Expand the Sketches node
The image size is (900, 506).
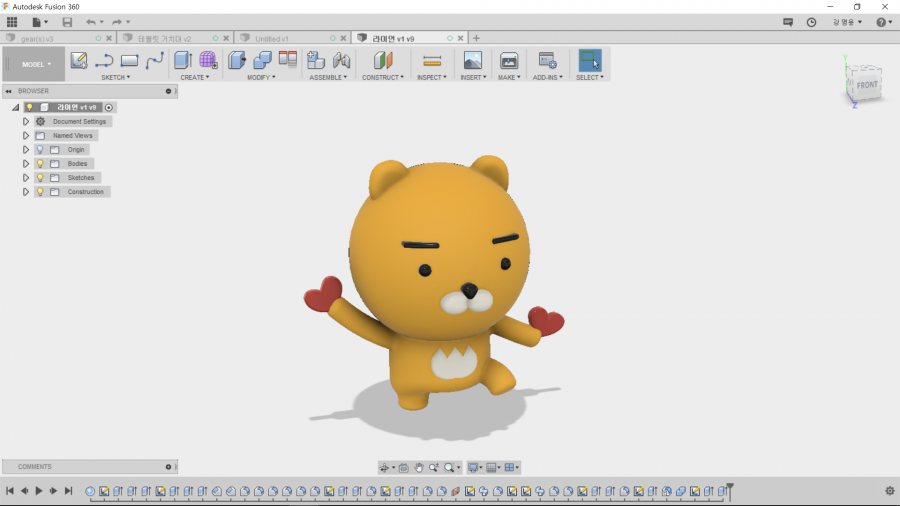[26, 178]
